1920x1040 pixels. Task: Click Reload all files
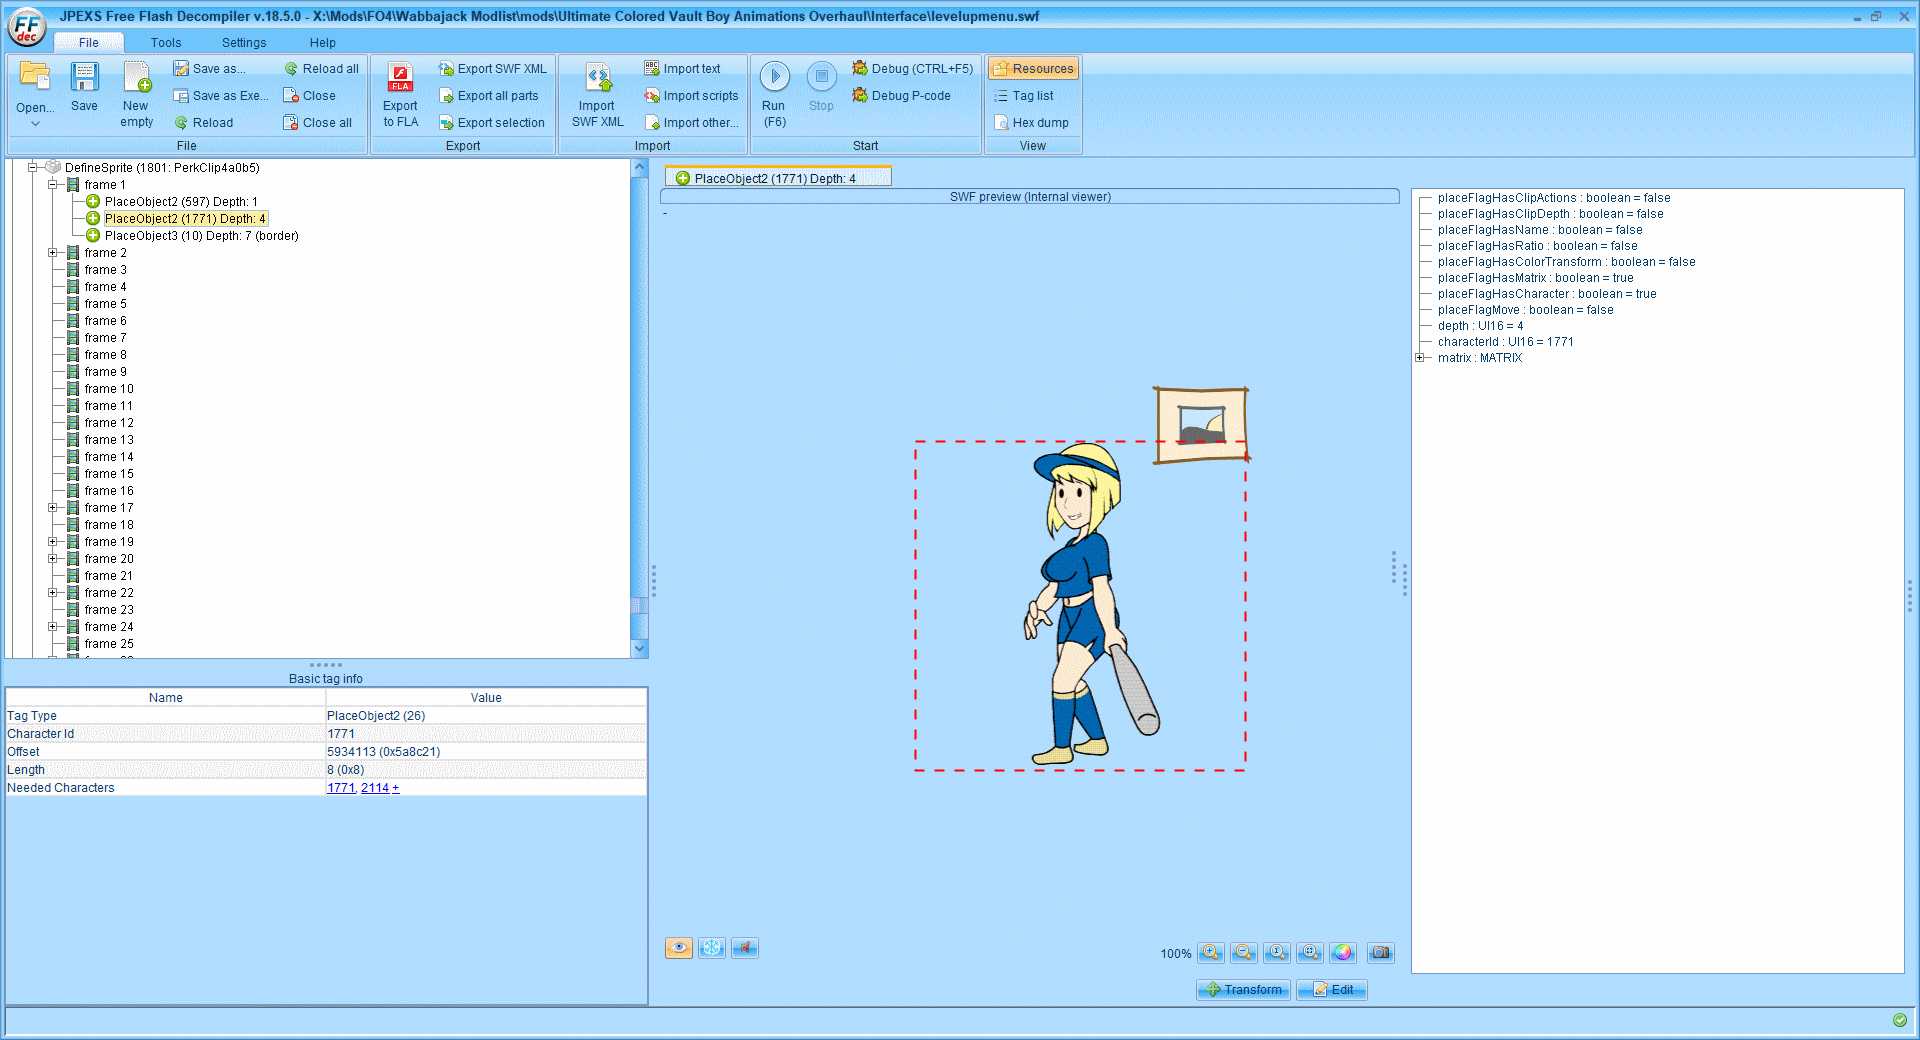pyautogui.click(x=321, y=69)
